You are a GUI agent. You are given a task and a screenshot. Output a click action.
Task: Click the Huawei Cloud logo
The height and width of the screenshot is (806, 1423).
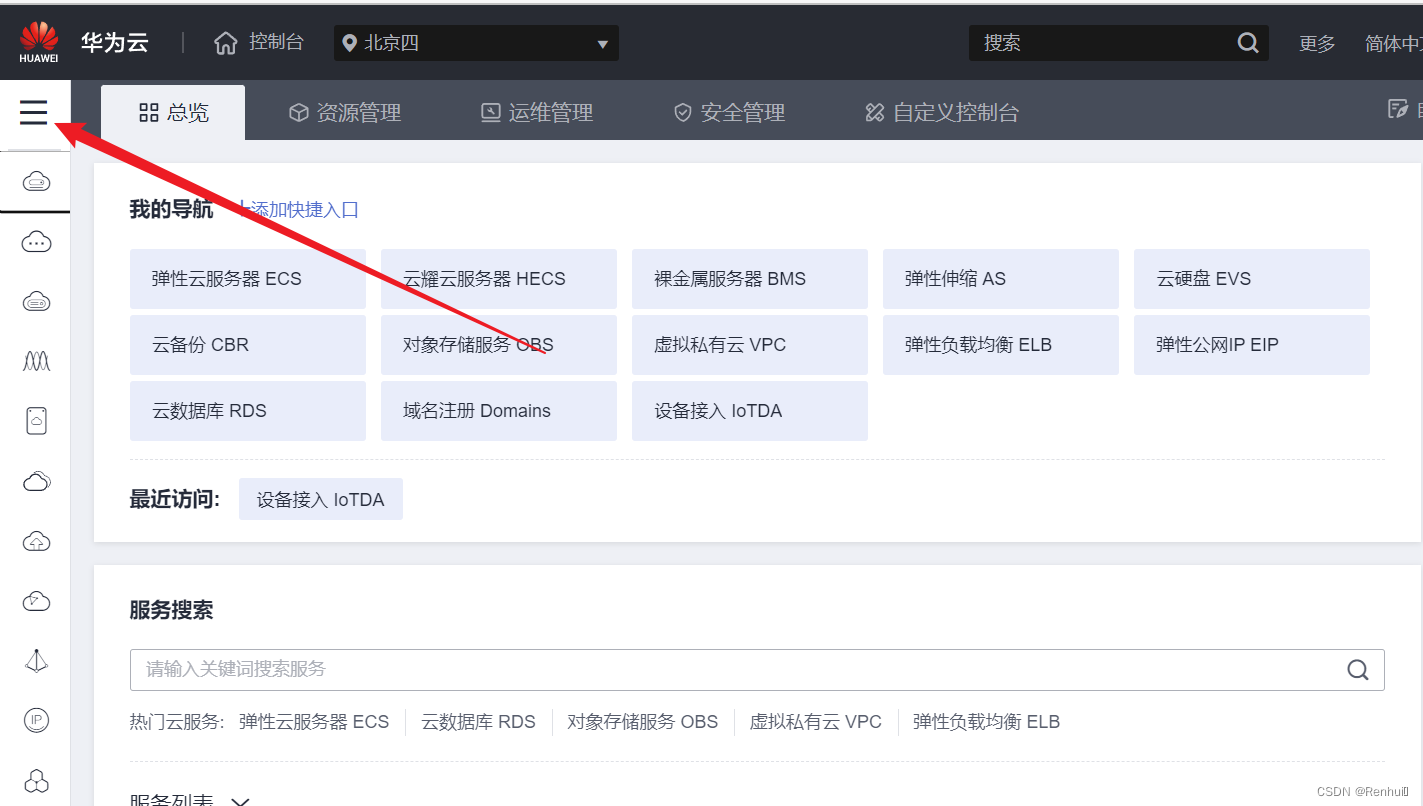point(39,43)
